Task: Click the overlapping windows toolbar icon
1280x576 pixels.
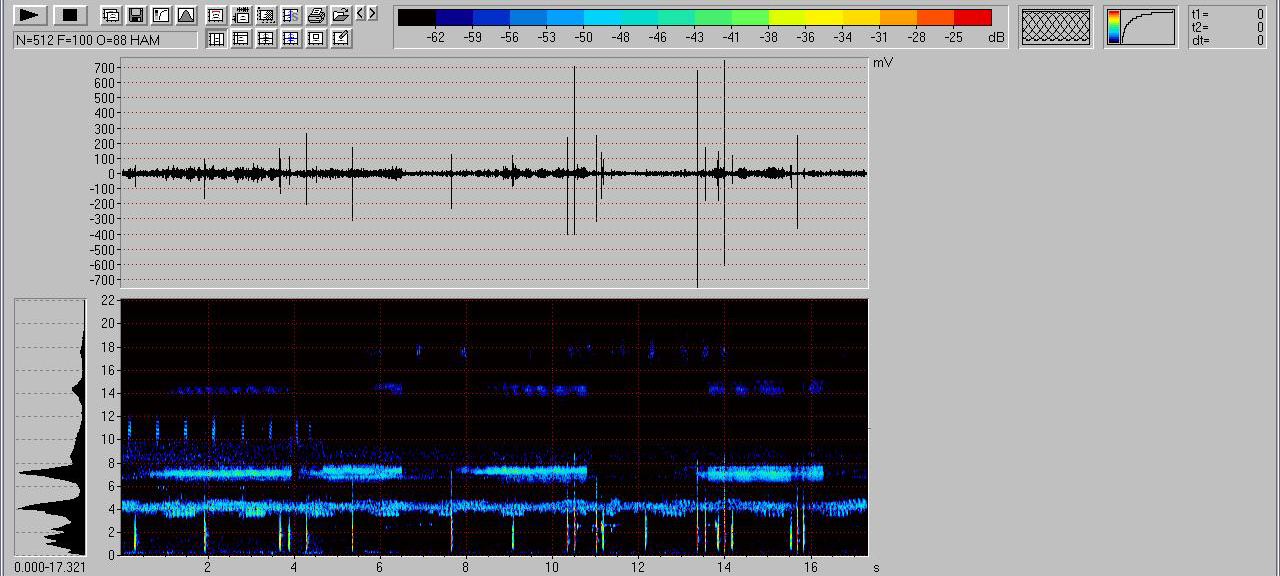Action: [110, 15]
